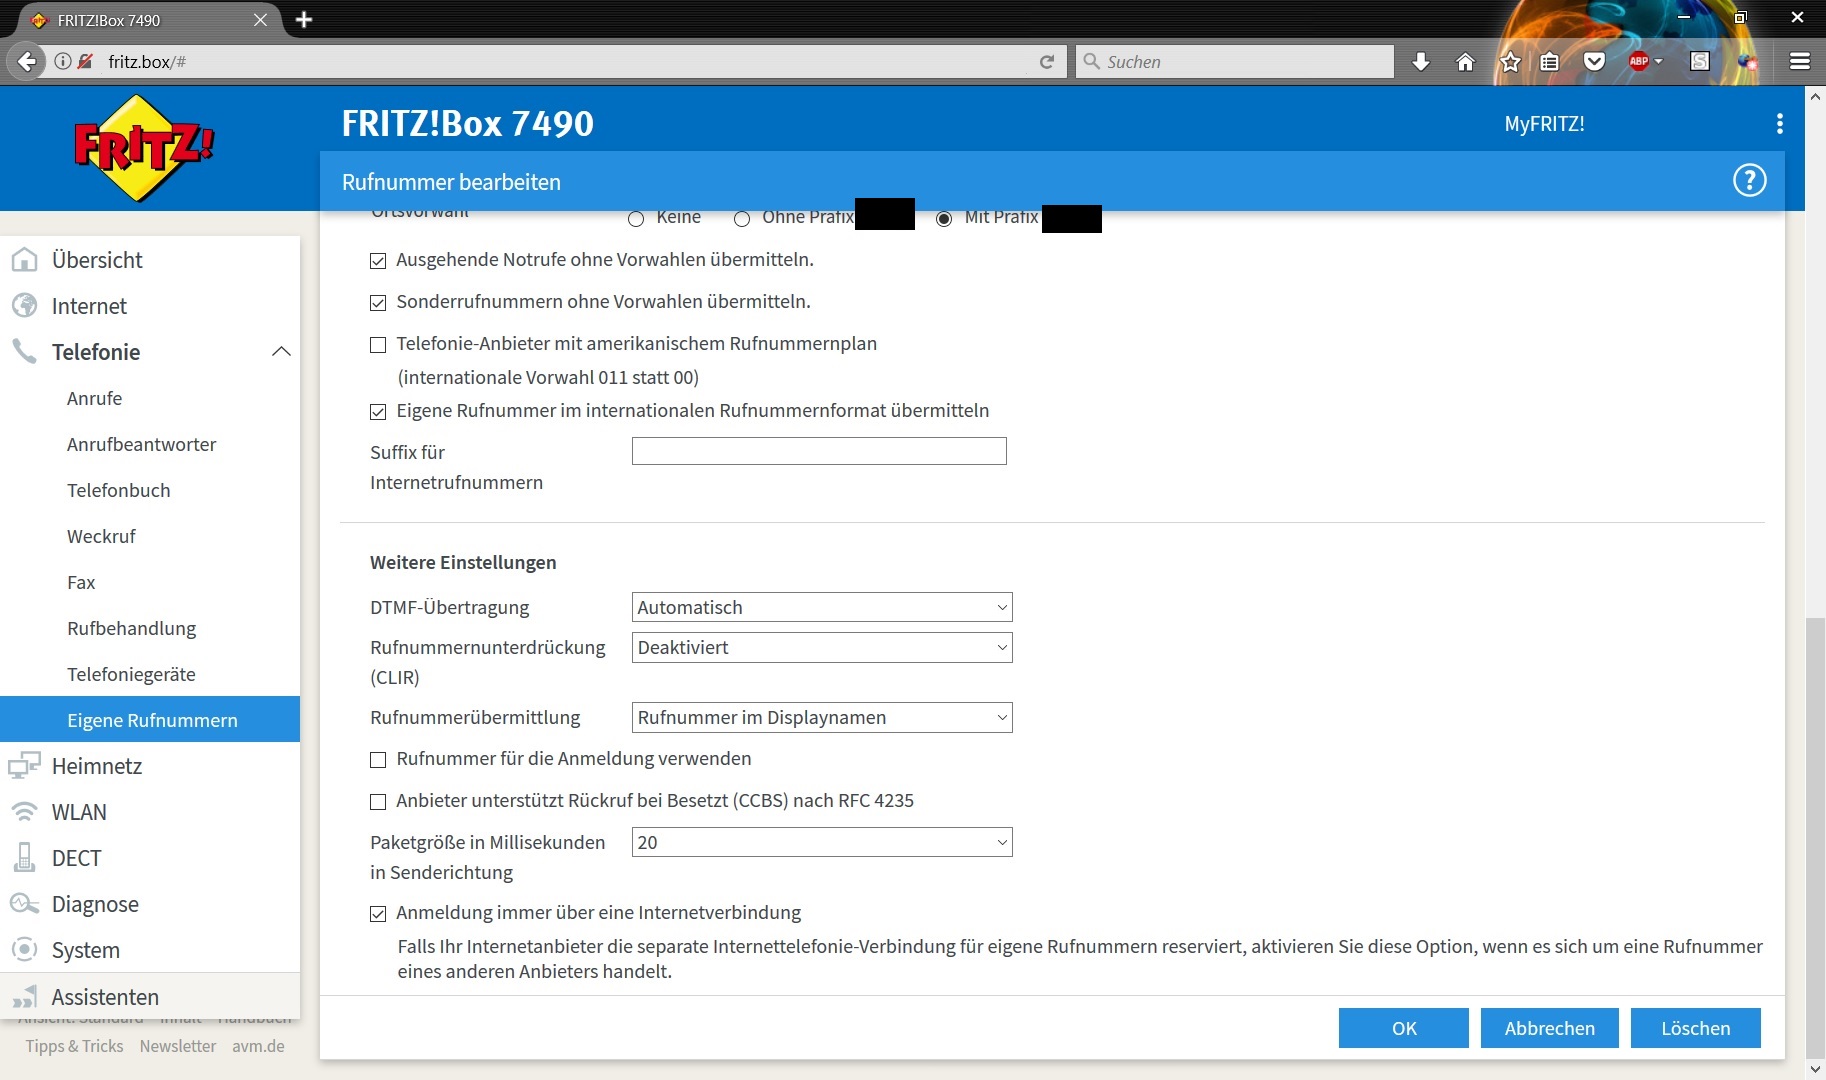Click the Internet globe icon
The image size is (1826, 1080).
(24, 306)
